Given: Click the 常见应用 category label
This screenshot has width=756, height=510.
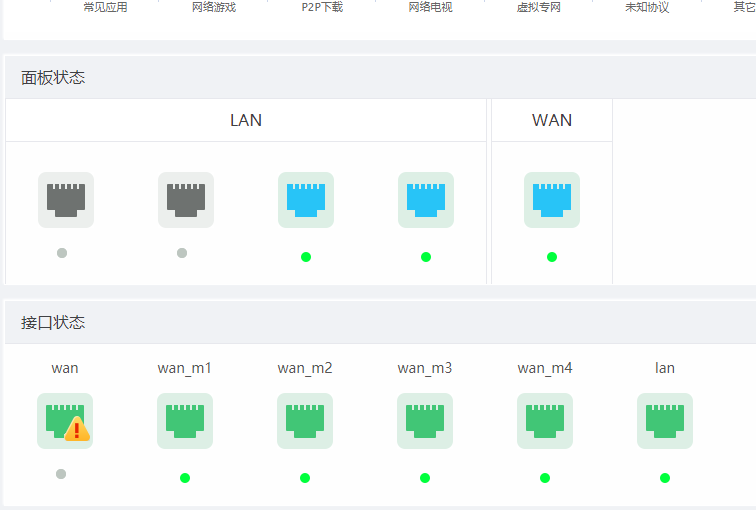Looking at the screenshot, I should click(105, 8).
